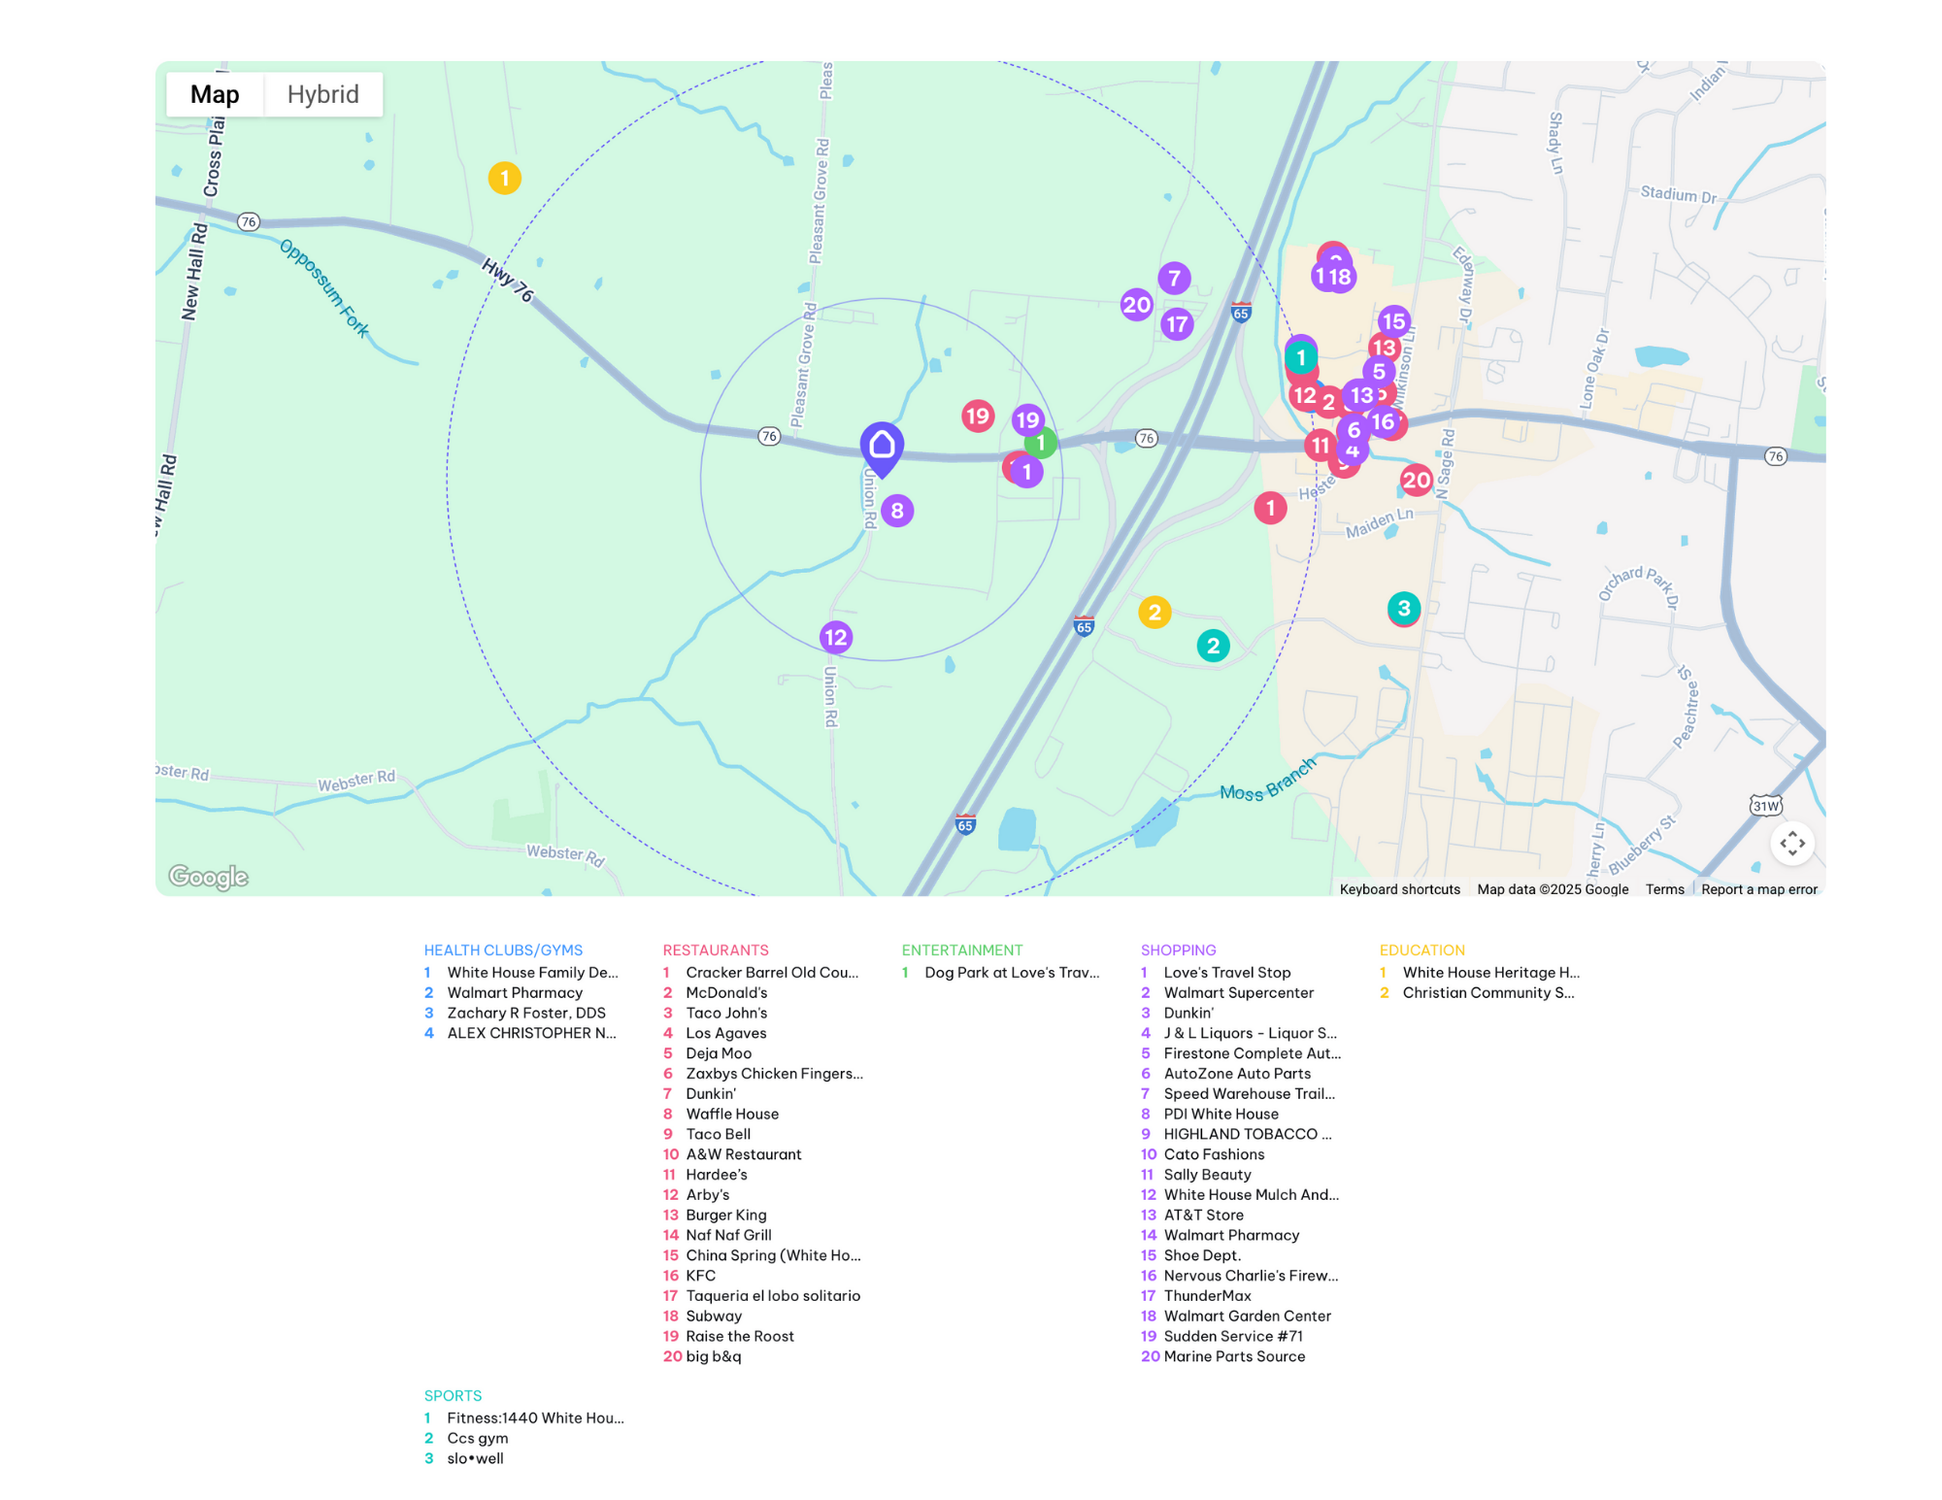
Task: Click yellow education marker 1
Action: 504,178
